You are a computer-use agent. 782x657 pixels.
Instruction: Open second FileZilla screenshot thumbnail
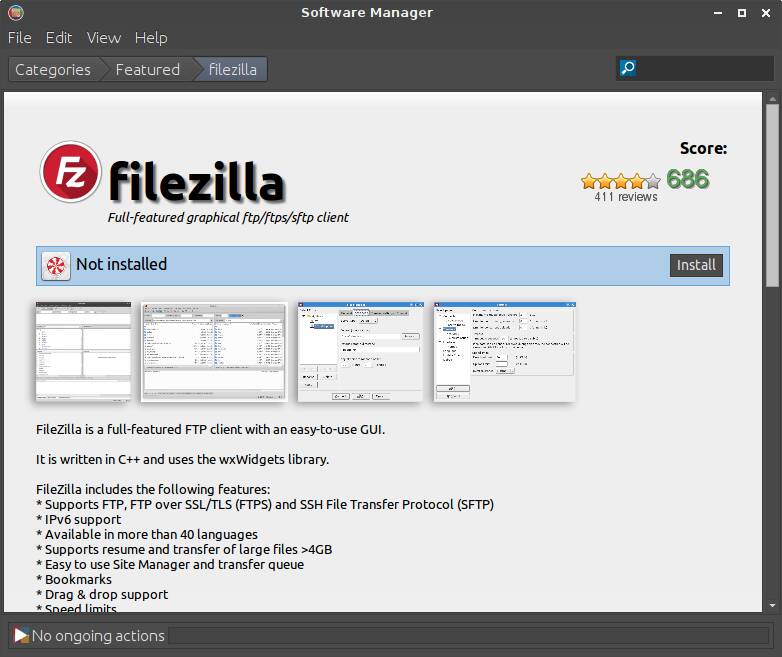(x=214, y=351)
